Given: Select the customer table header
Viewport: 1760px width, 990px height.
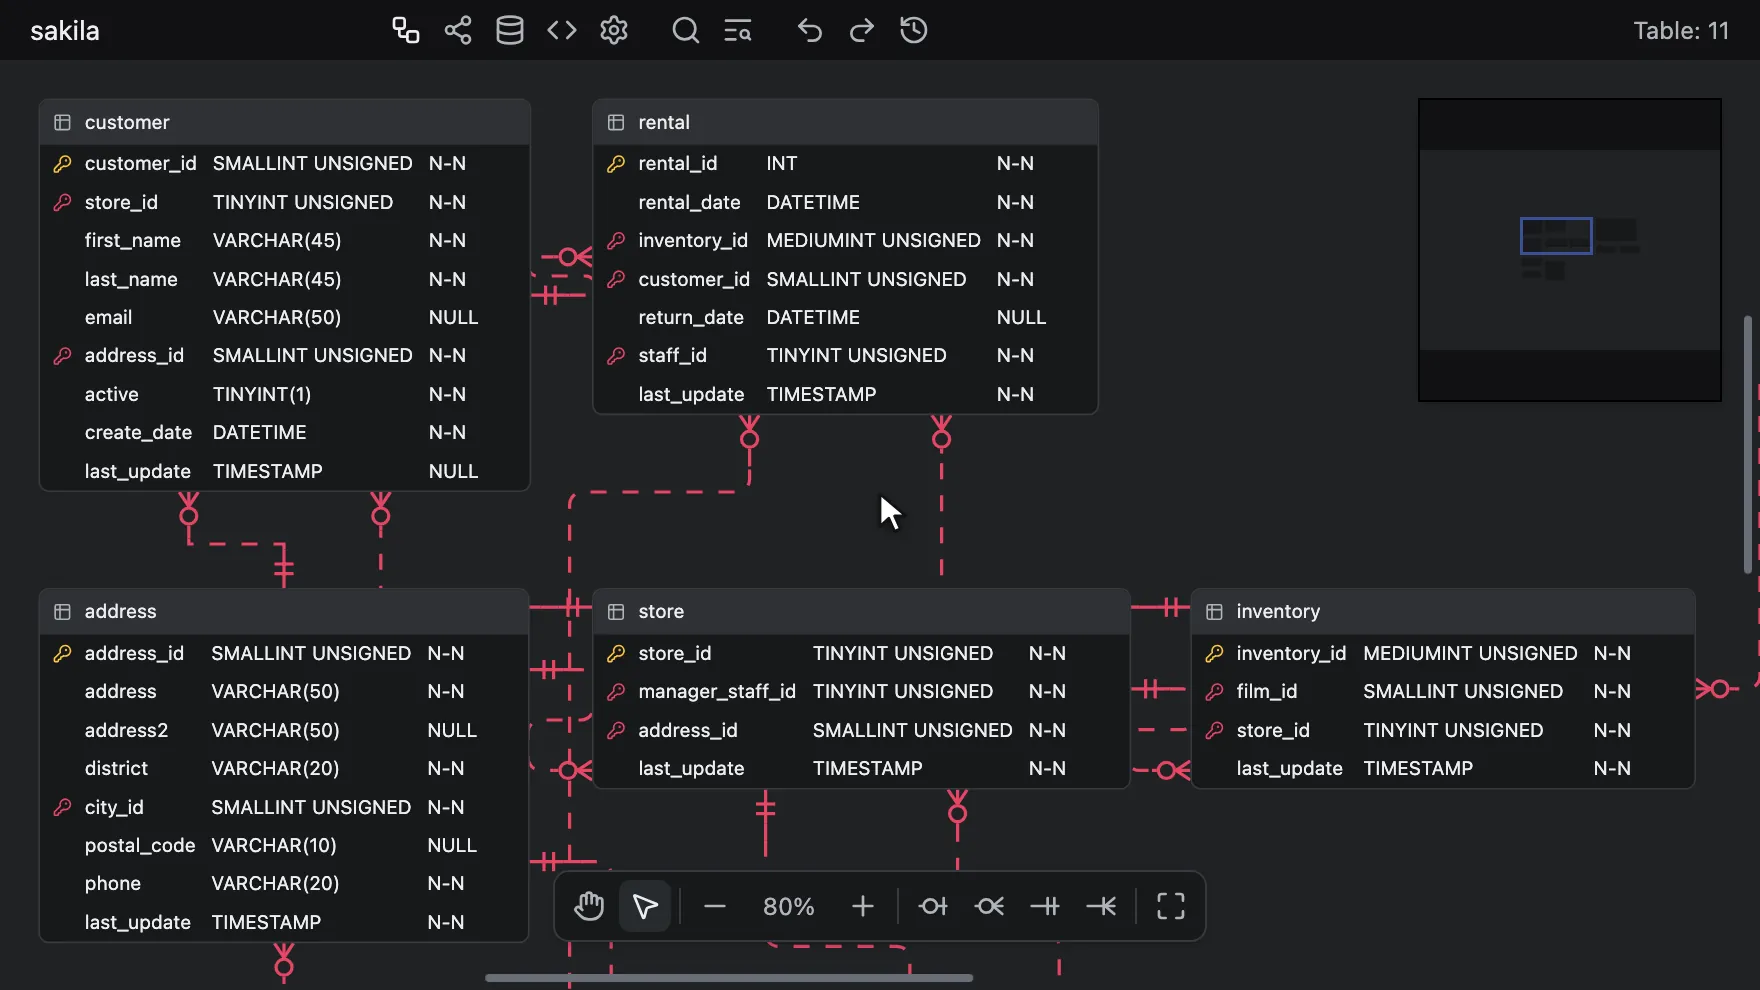Looking at the screenshot, I should click(285, 122).
